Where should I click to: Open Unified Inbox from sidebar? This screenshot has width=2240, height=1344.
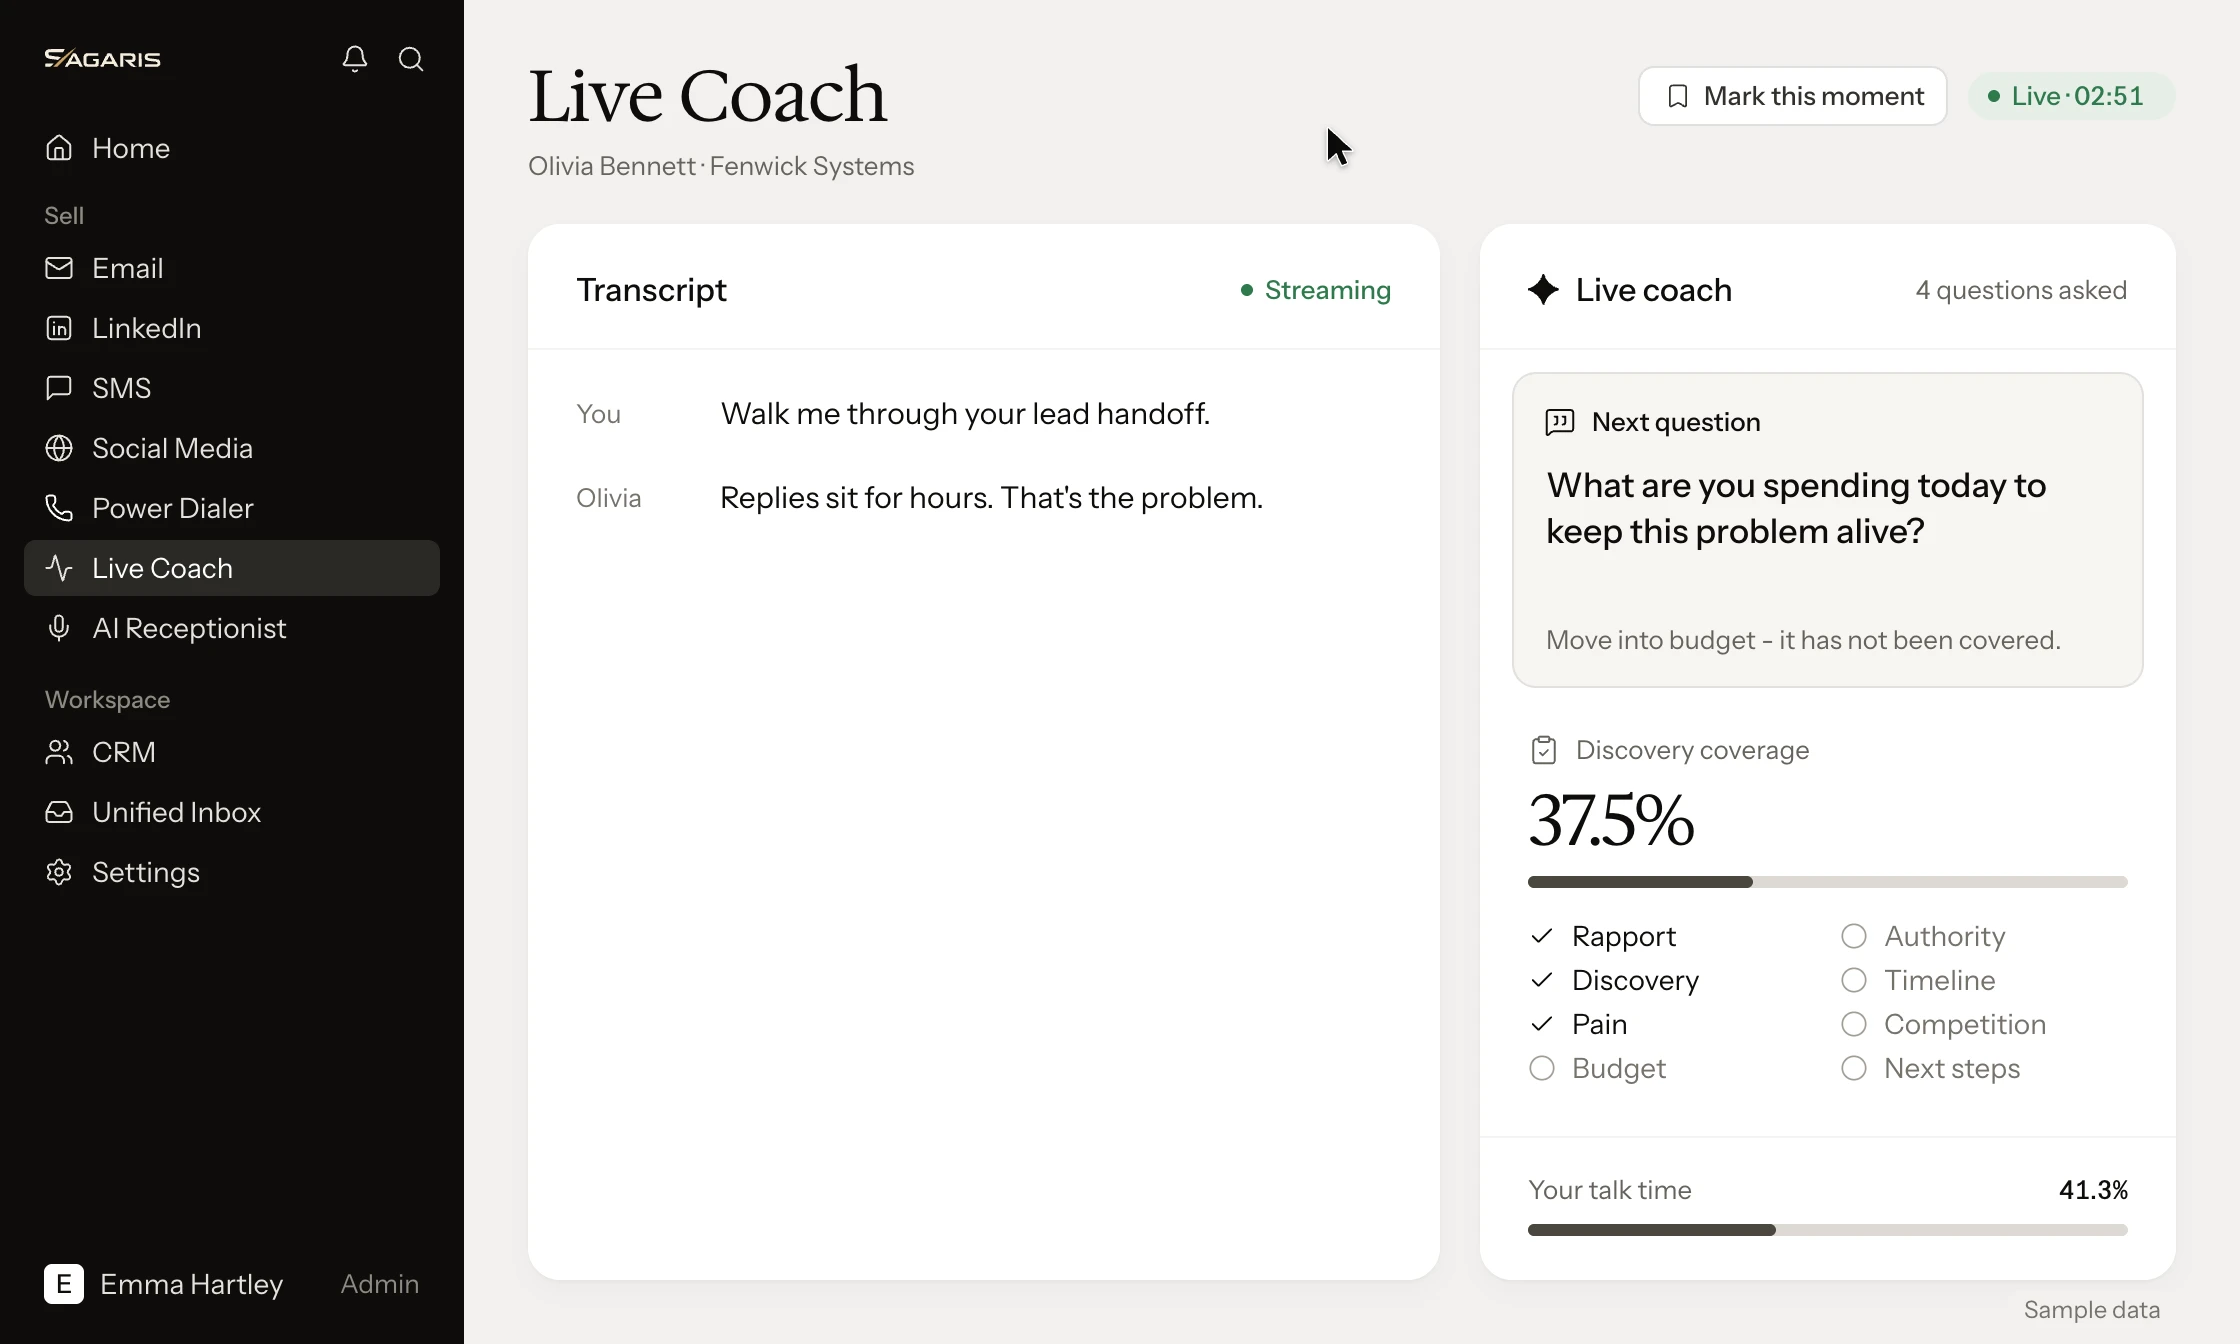(232, 812)
